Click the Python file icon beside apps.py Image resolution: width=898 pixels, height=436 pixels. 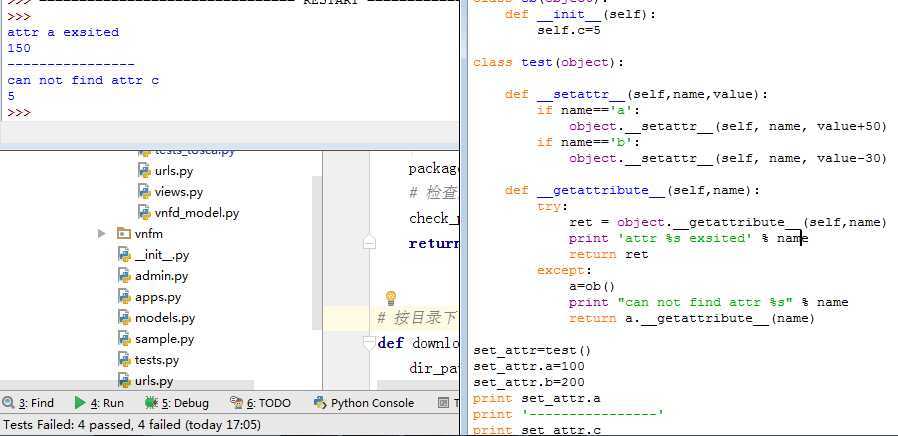(124, 296)
